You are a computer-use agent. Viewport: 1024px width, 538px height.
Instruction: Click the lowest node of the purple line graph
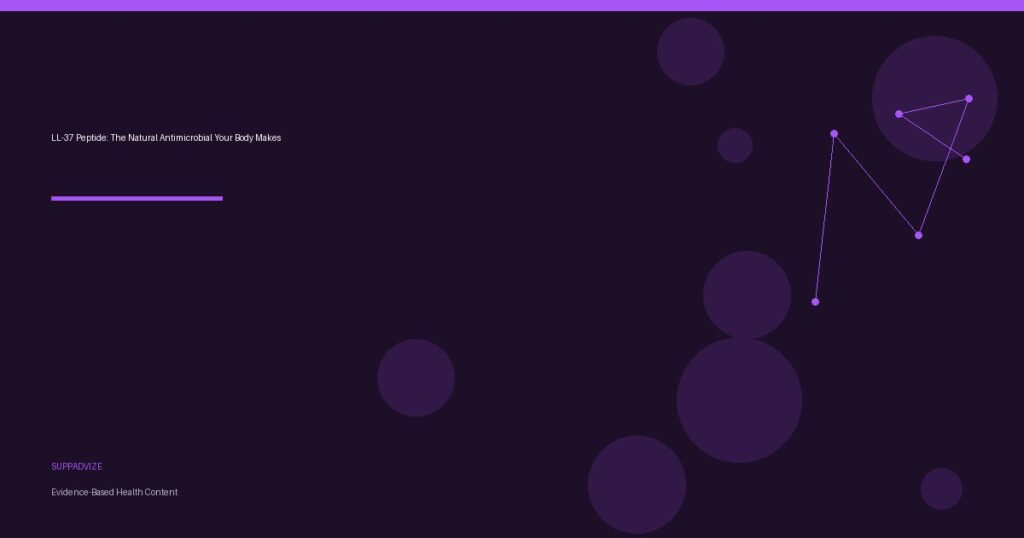[815, 301]
